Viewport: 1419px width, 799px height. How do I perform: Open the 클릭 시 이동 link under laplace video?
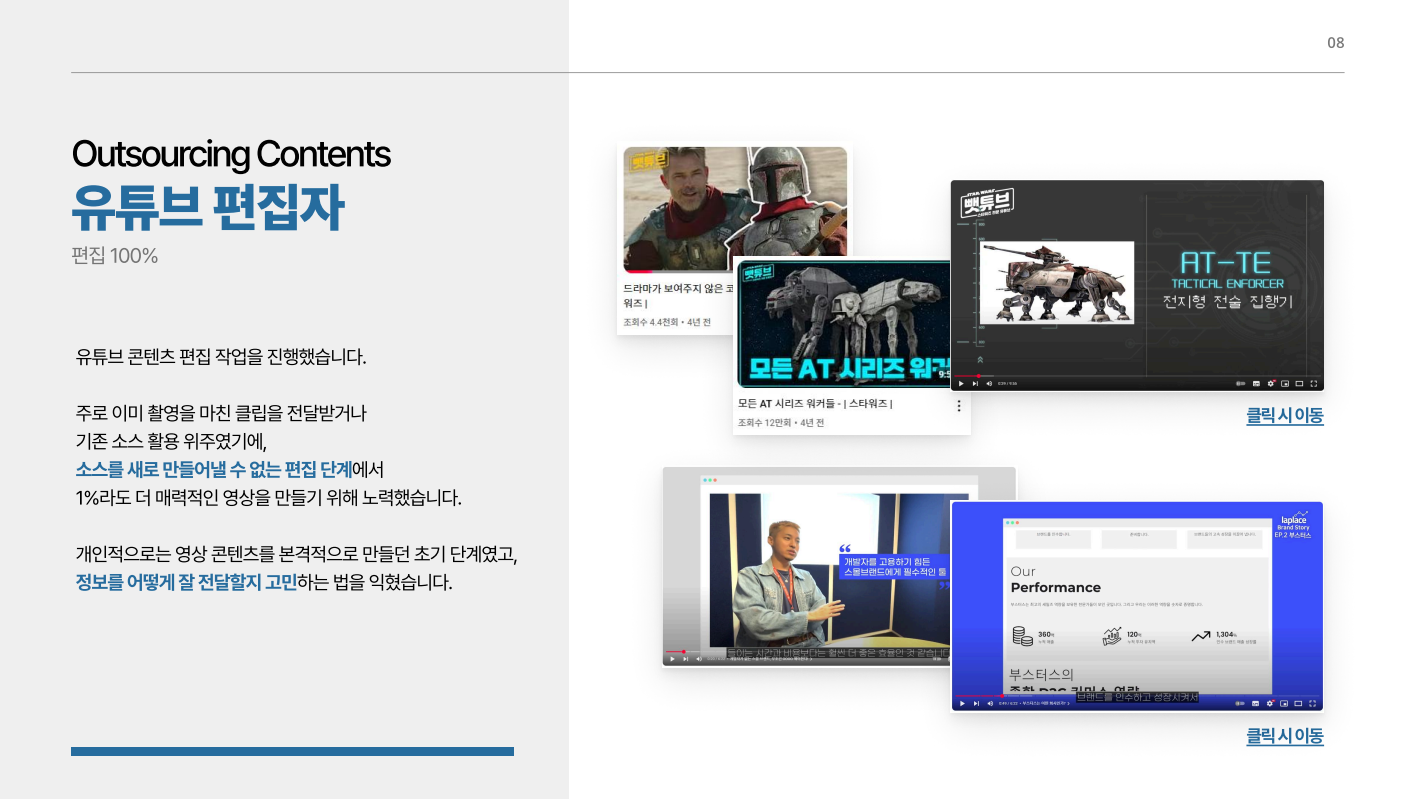click(1285, 736)
